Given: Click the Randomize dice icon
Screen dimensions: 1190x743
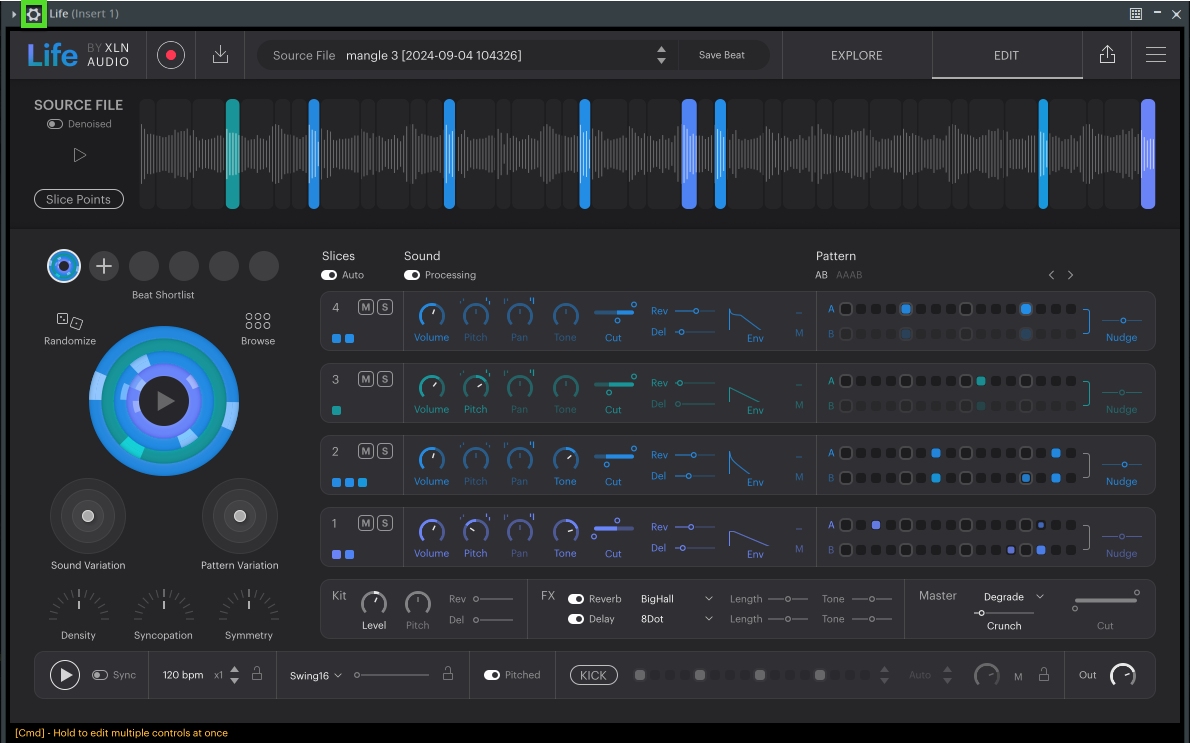Looking at the screenshot, I should tap(70, 321).
